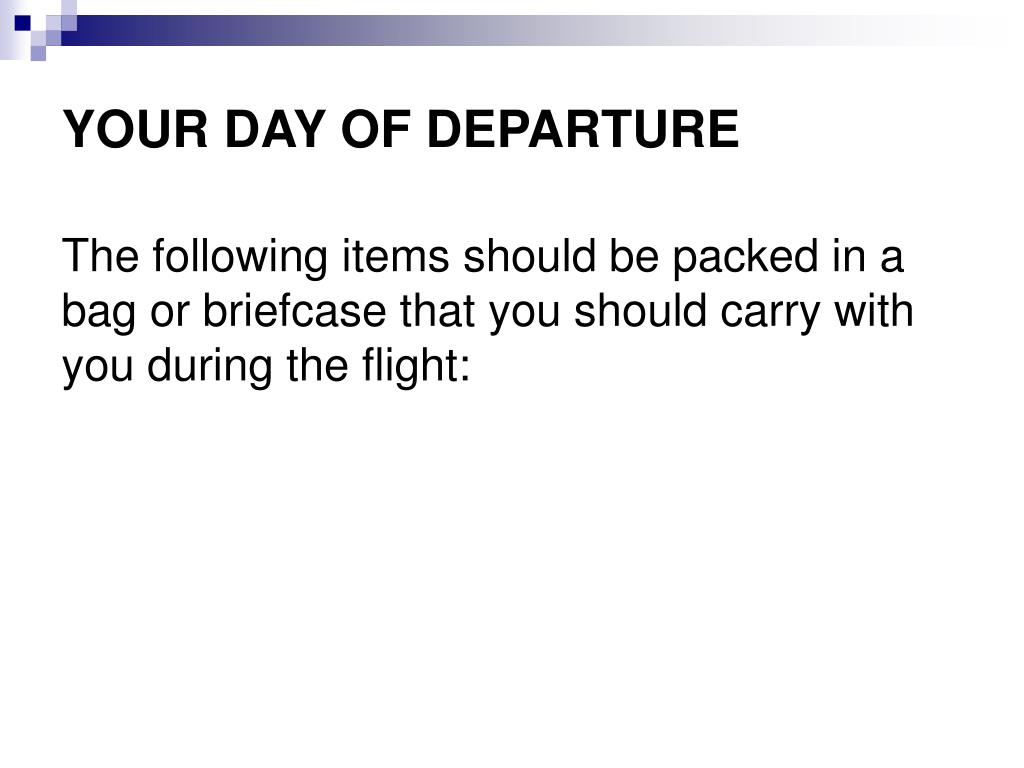Viewport: 1024px width, 768px height.
Task: Click the word DAY in the heading
Action: point(275,129)
